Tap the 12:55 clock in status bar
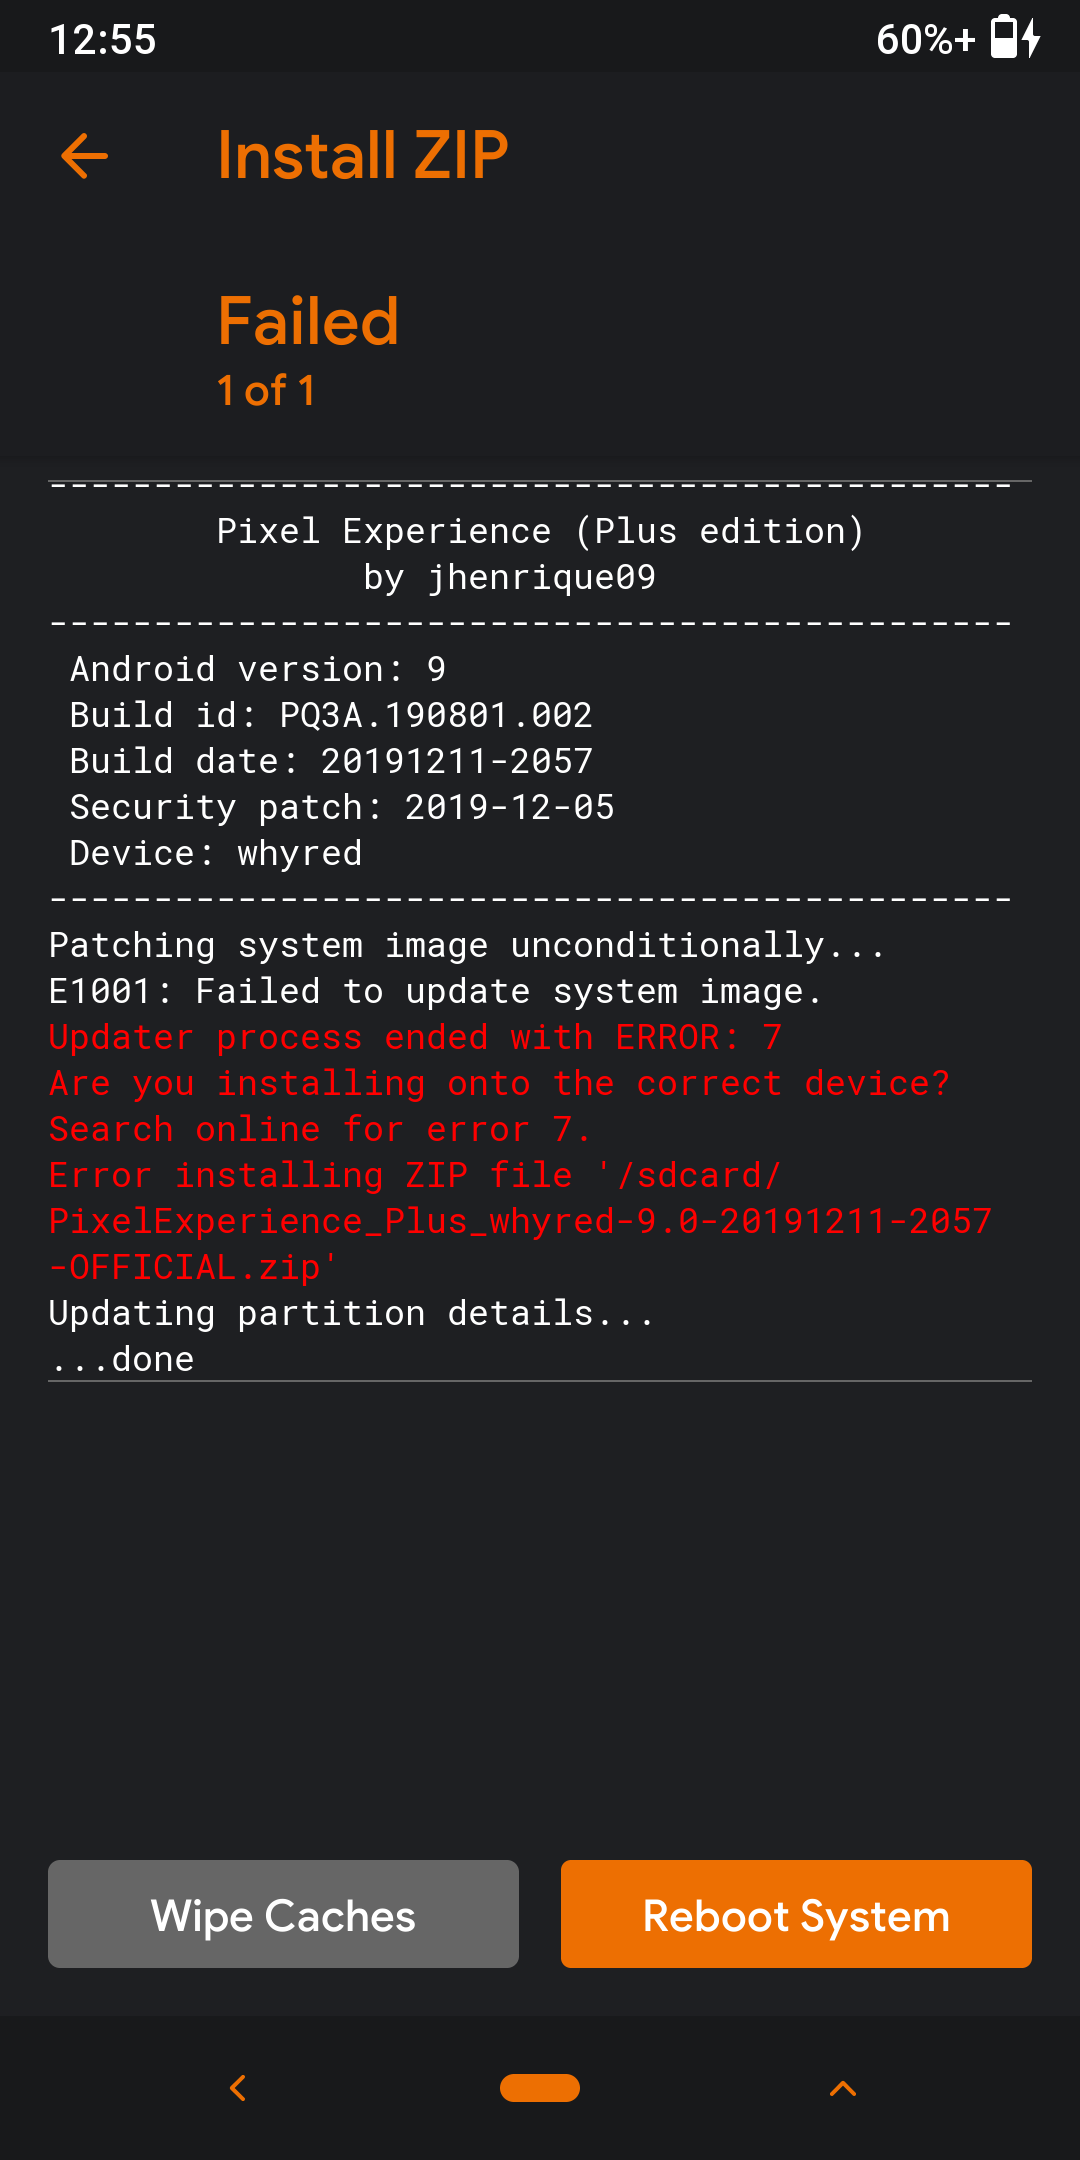This screenshot has height=2160, width=1080. pos(103,40)
